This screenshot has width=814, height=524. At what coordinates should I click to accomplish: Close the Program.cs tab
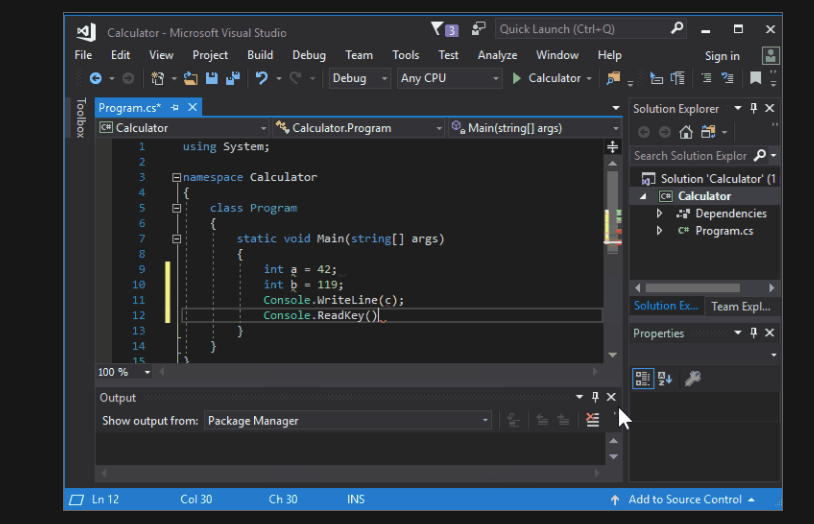193,108
